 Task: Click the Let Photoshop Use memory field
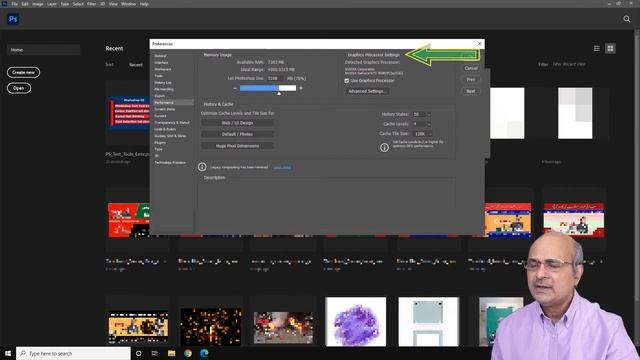275,78
